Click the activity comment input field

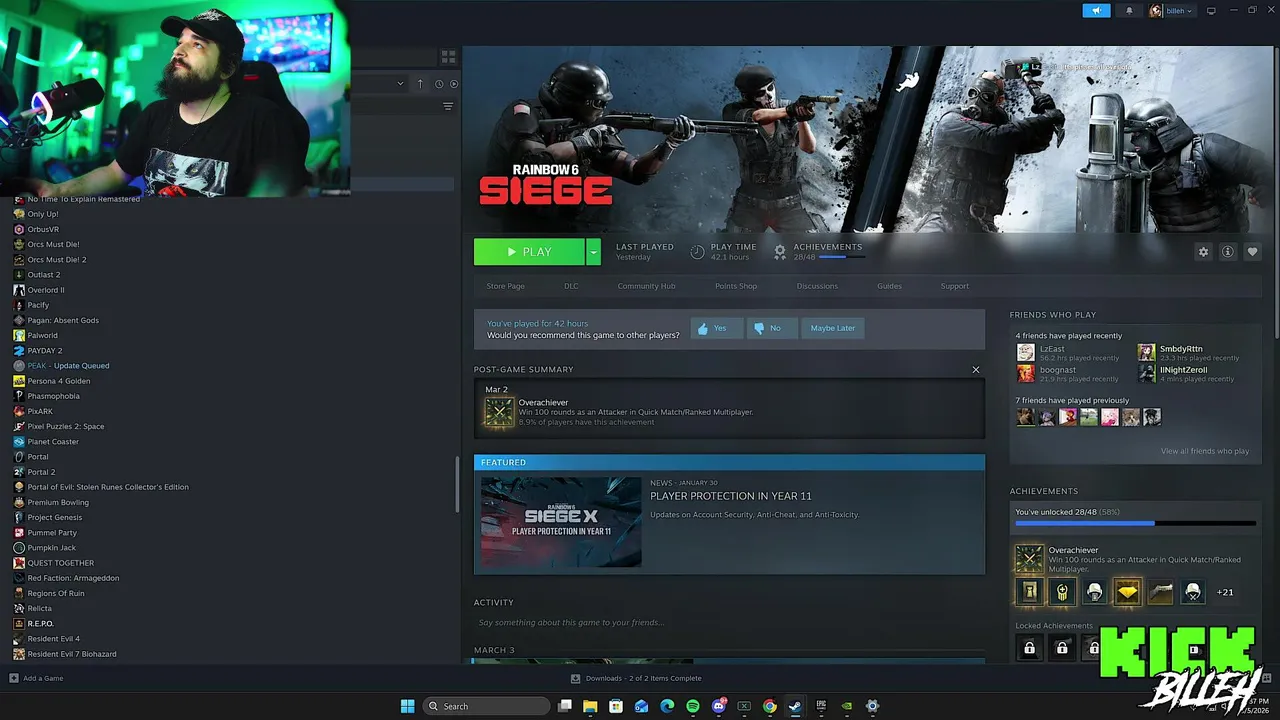[729, 623]
